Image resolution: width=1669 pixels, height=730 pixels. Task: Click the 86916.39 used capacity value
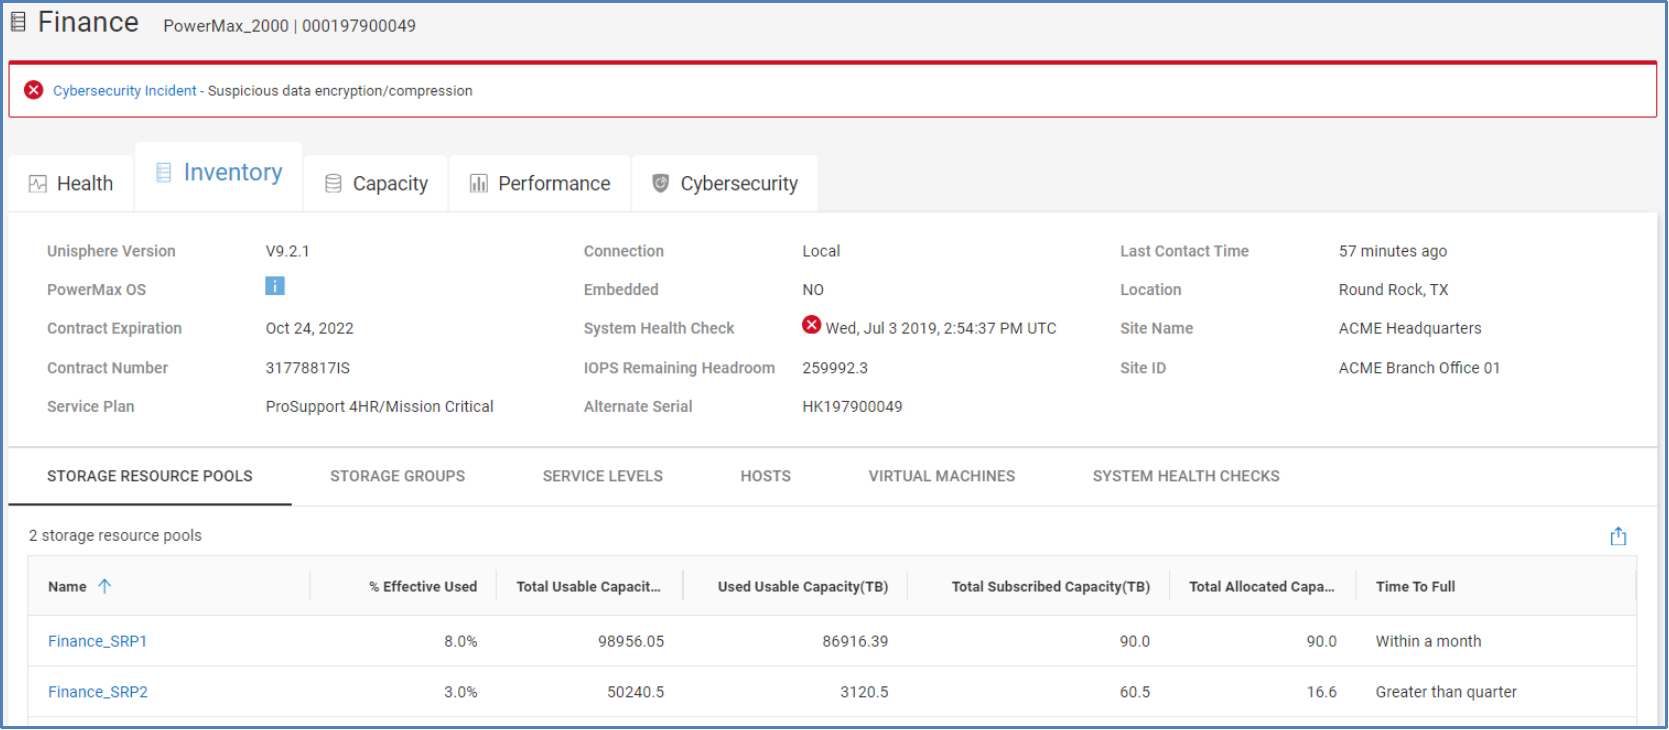tap(855, 642)
